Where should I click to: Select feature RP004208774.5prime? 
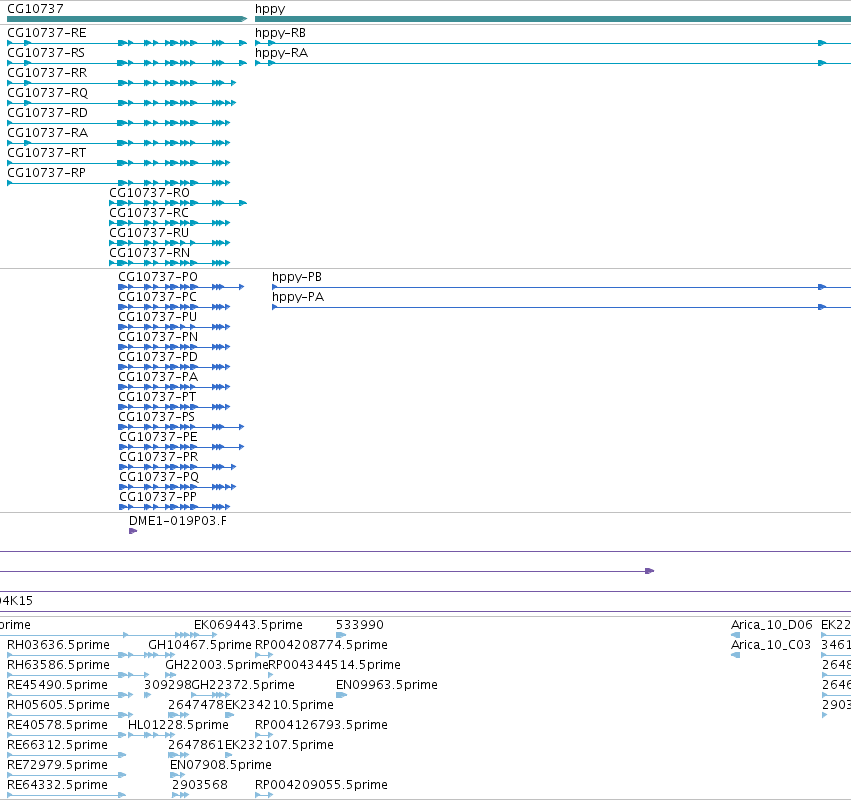(x=321, y=645)
